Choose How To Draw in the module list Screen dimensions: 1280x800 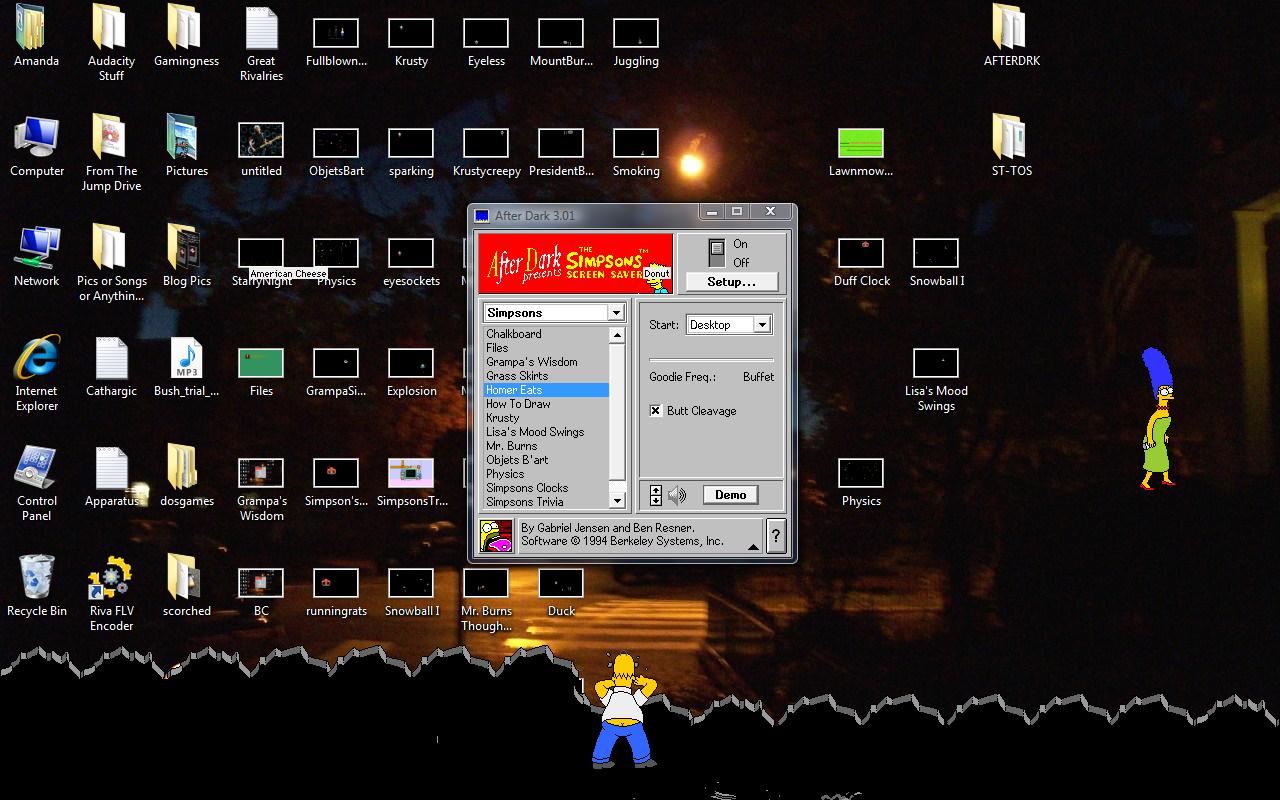pyautogui.click(x=546, y=404)
